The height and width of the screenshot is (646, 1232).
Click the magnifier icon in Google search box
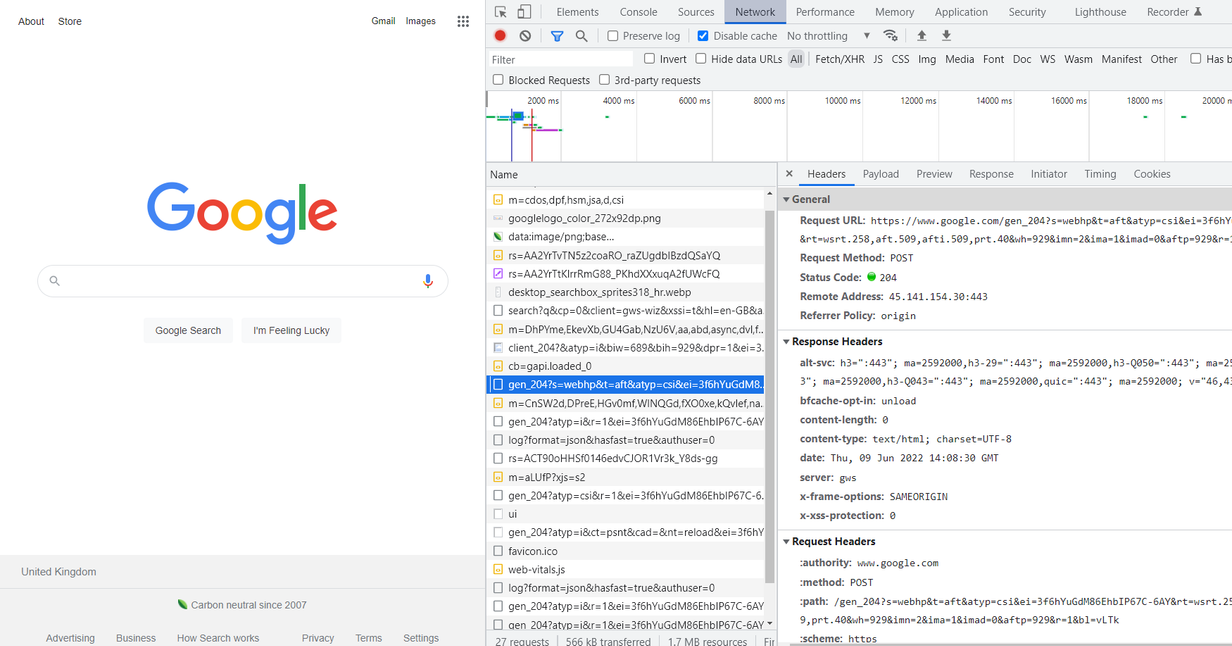(x=55, y=281)
